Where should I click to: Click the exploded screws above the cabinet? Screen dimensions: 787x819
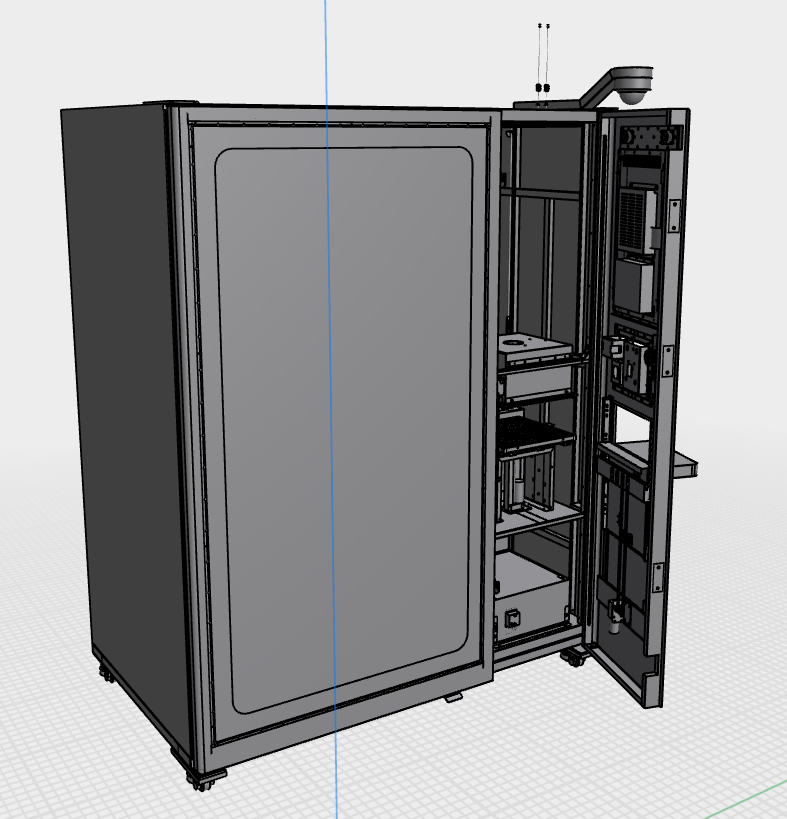(x=543, y=55)
